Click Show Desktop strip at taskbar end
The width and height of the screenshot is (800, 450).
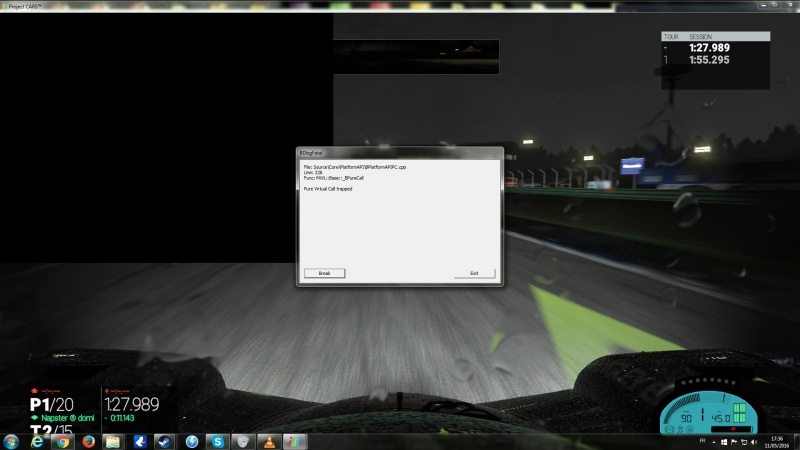(796, 442)
